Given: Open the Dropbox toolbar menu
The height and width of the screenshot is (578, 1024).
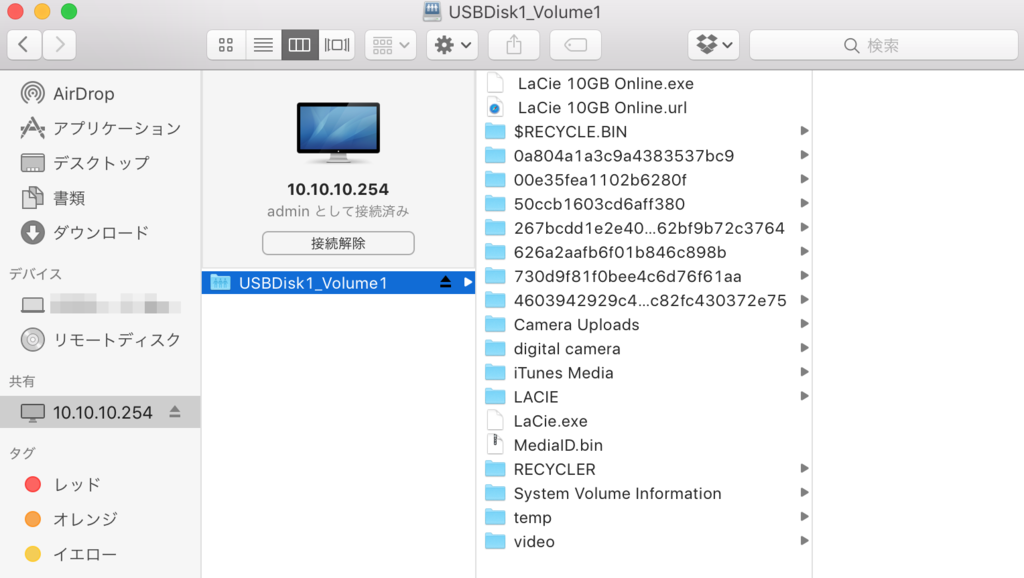Looking at the screenshot, I should coord(714,44).
